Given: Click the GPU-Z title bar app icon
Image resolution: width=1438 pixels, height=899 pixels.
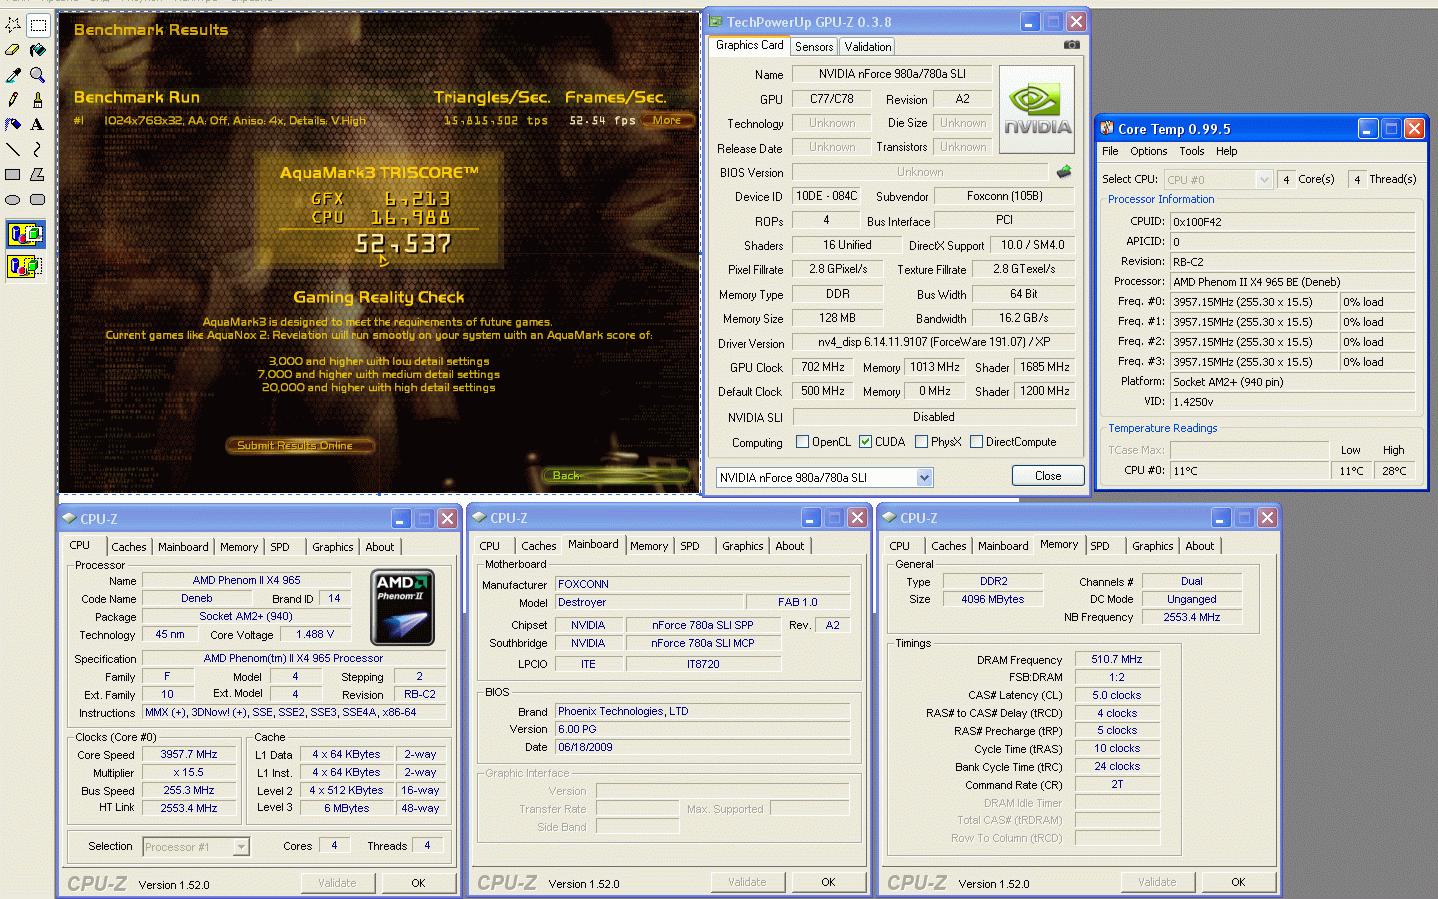Looking at the screenshot, I should pos(716,22).
